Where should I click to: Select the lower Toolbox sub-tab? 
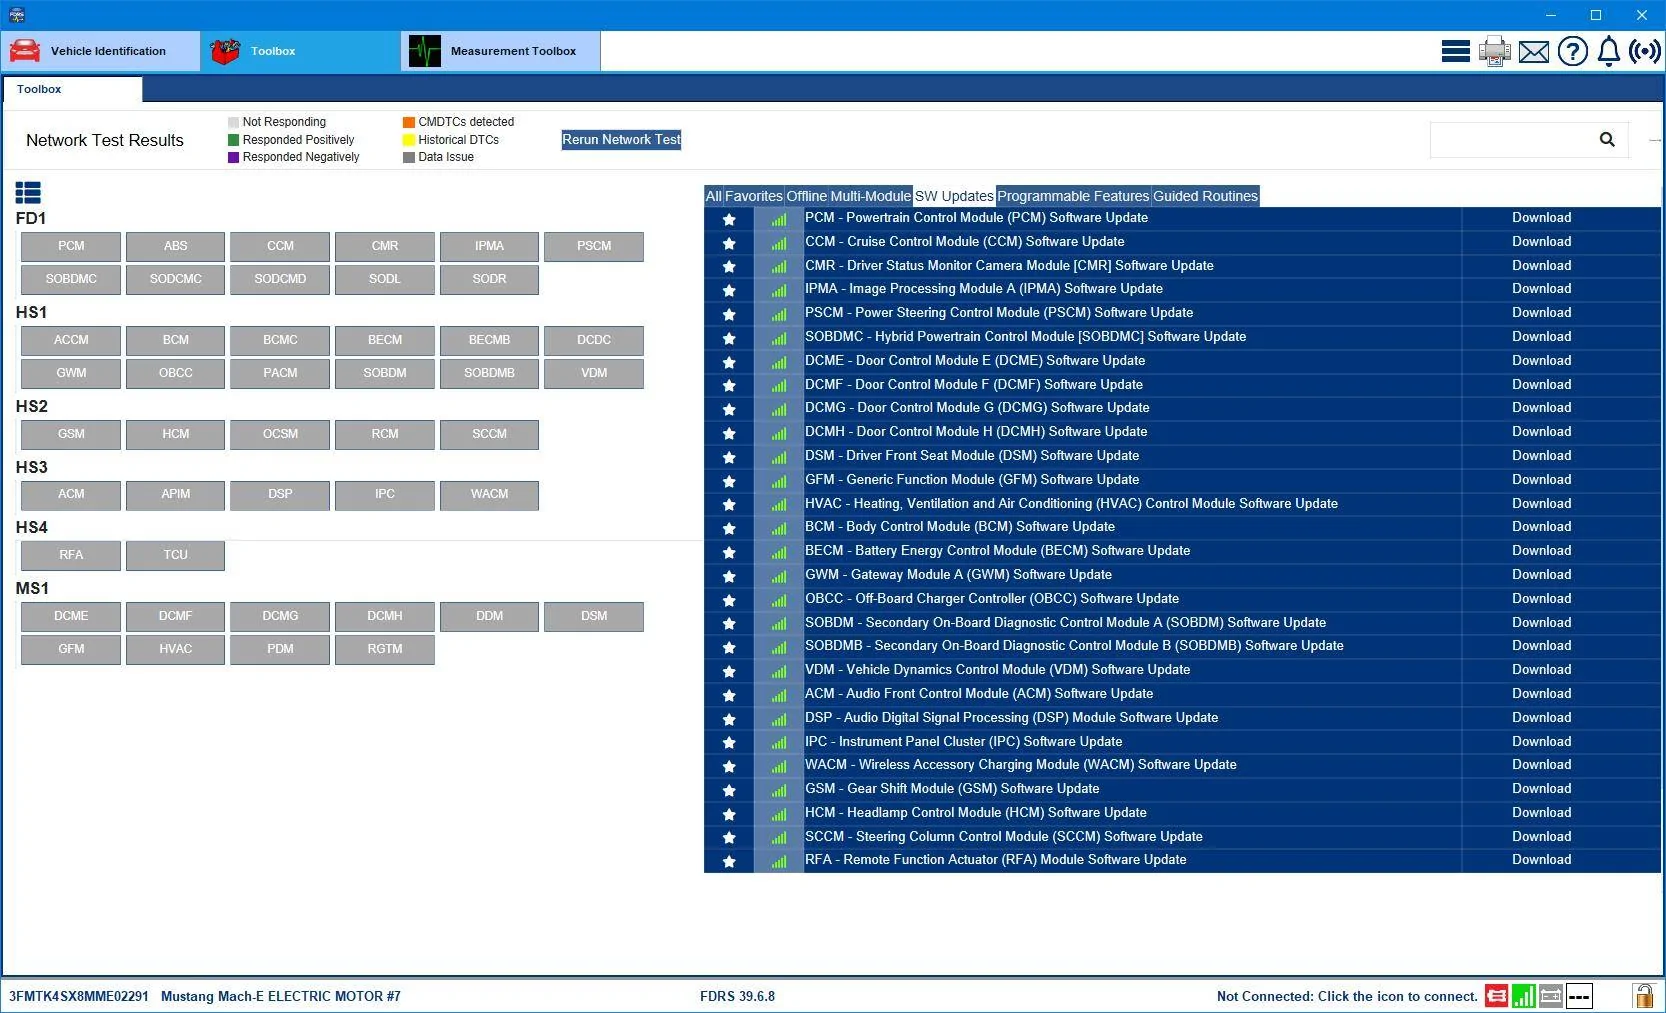point(72,90)
